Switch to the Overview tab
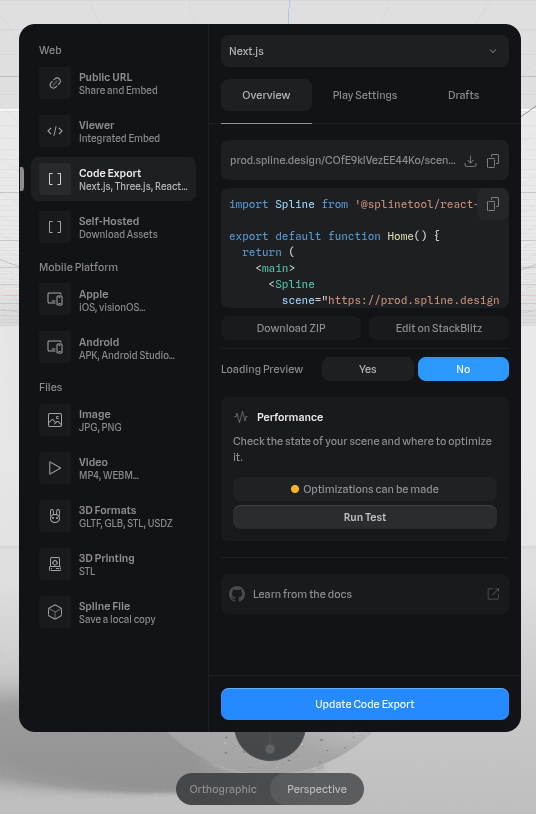 266,95
